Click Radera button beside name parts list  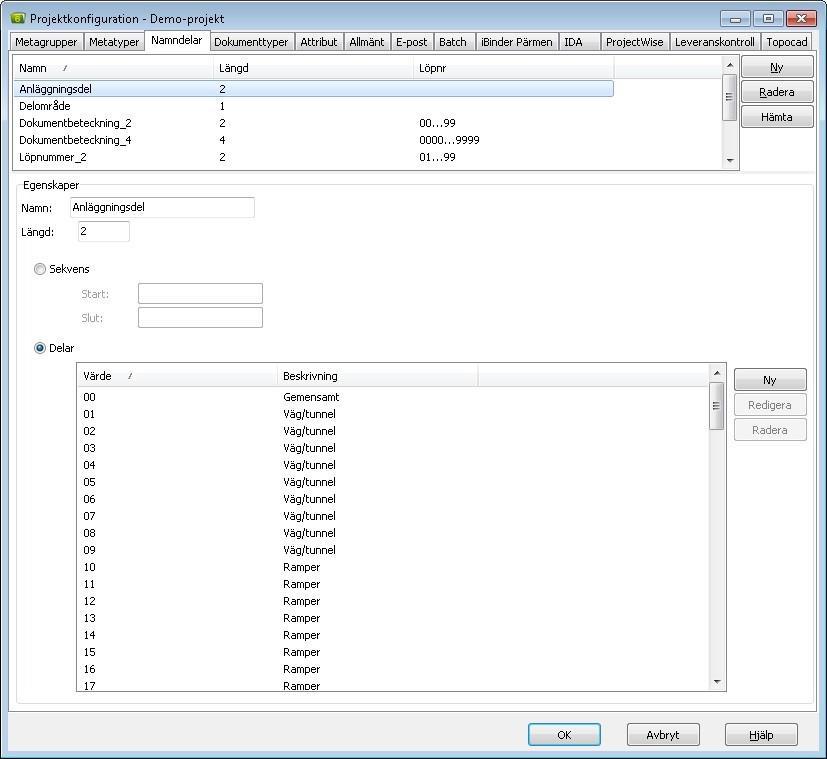tap(777, 92)
